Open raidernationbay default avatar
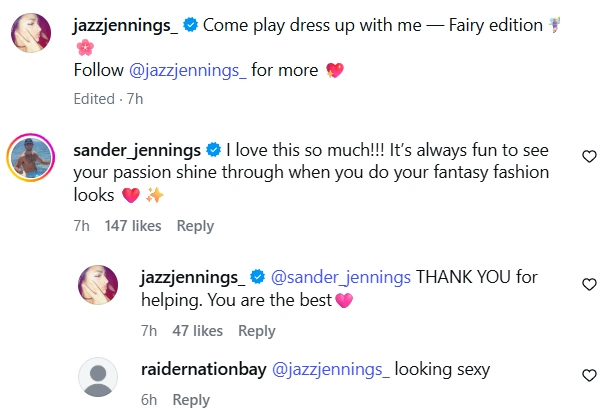Viewport: 600px width, 413px height. pos(98,377)
